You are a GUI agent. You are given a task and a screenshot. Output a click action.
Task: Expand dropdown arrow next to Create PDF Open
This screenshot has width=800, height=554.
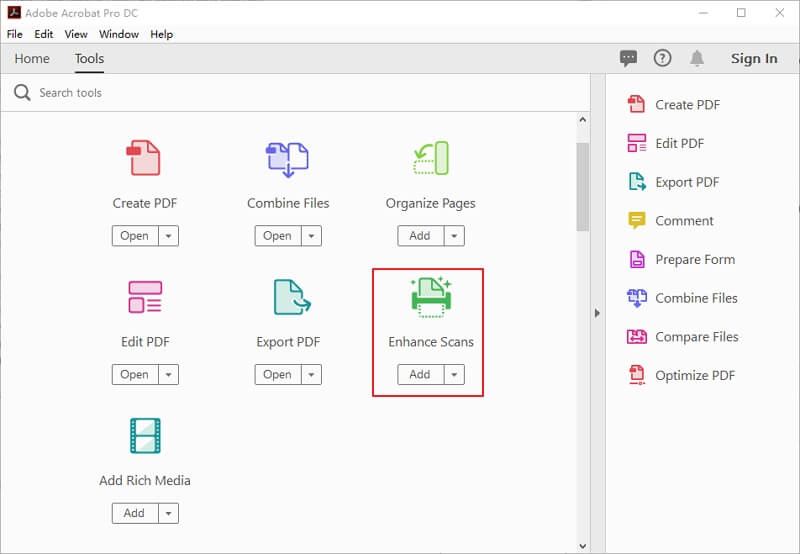(x=168, y=236)
